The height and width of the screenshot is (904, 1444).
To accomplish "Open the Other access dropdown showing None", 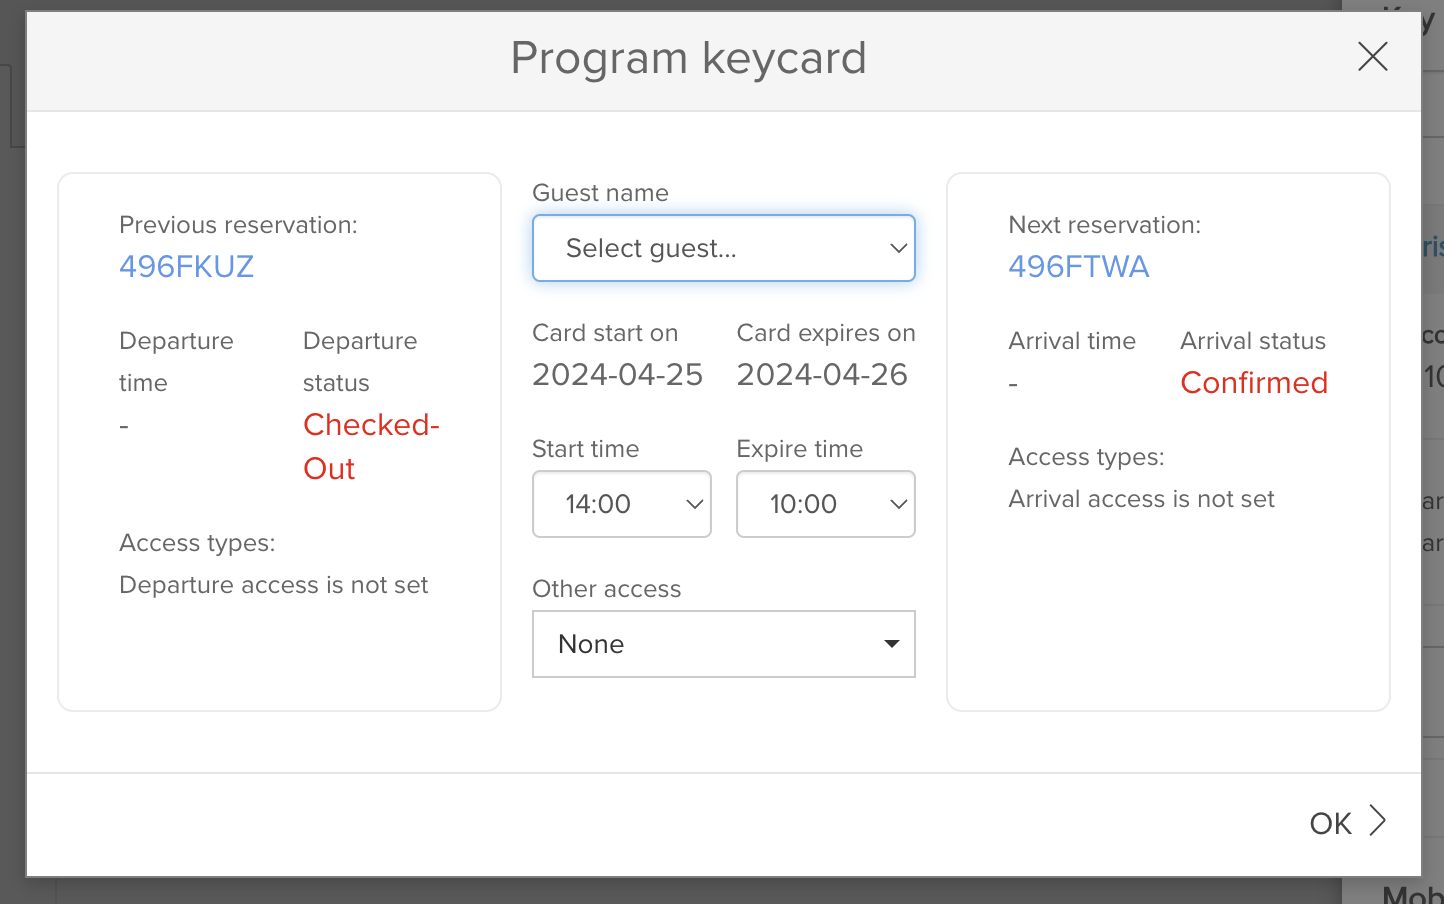I will (724, 644).
